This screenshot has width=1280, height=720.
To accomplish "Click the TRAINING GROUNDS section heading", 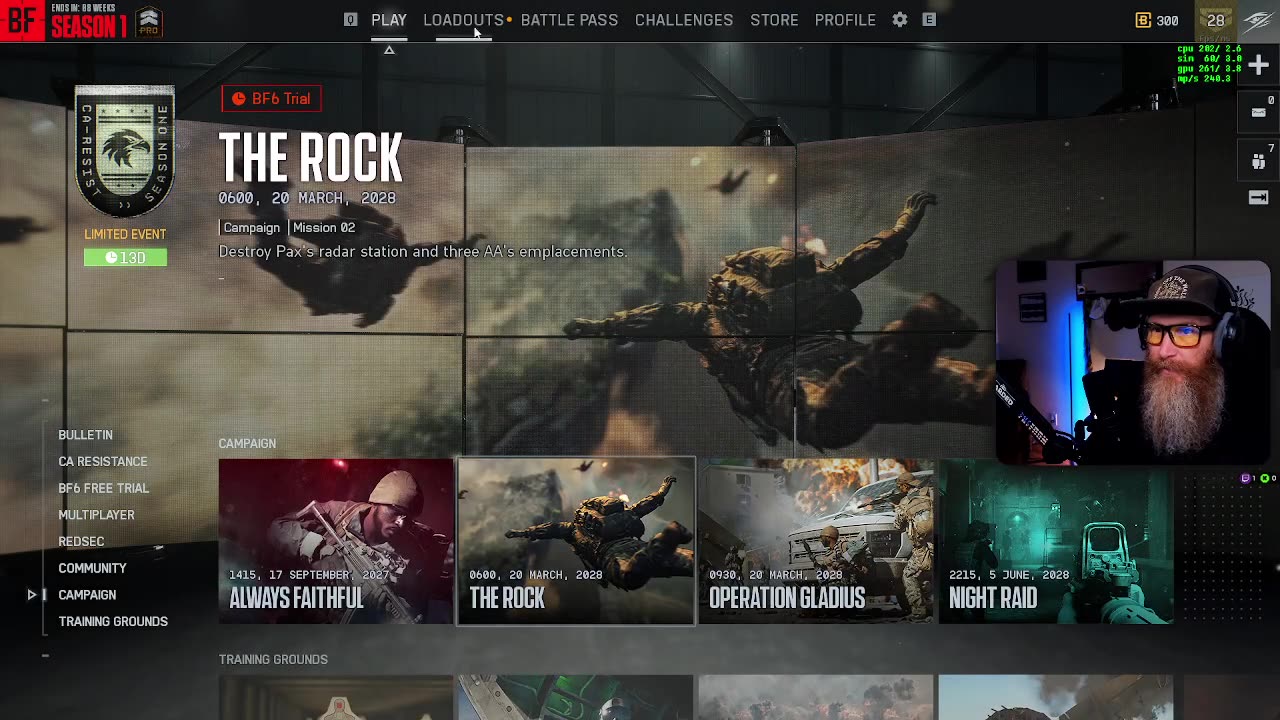I will (273, 659).
